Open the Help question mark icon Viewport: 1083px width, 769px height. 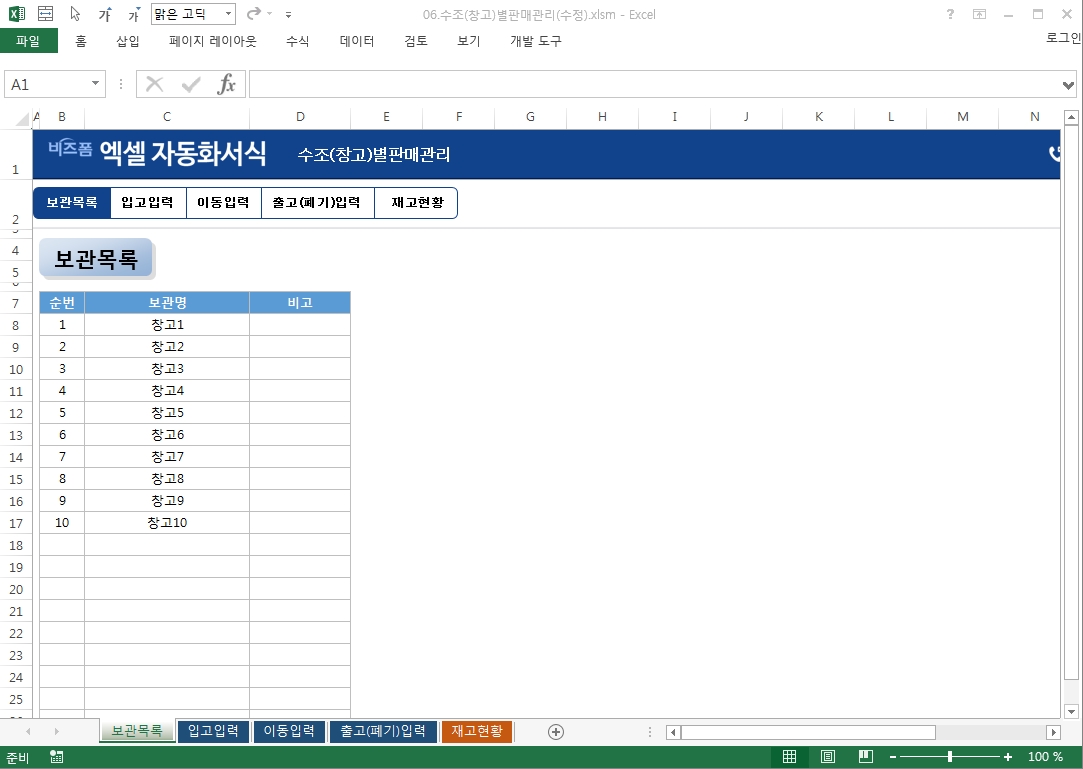pos(951,14)
